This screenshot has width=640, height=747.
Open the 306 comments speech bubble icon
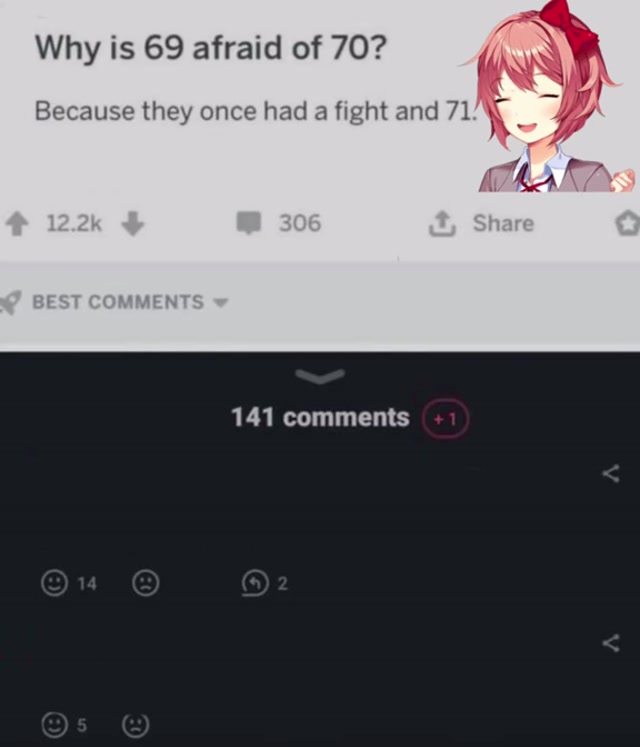point(249,223)
